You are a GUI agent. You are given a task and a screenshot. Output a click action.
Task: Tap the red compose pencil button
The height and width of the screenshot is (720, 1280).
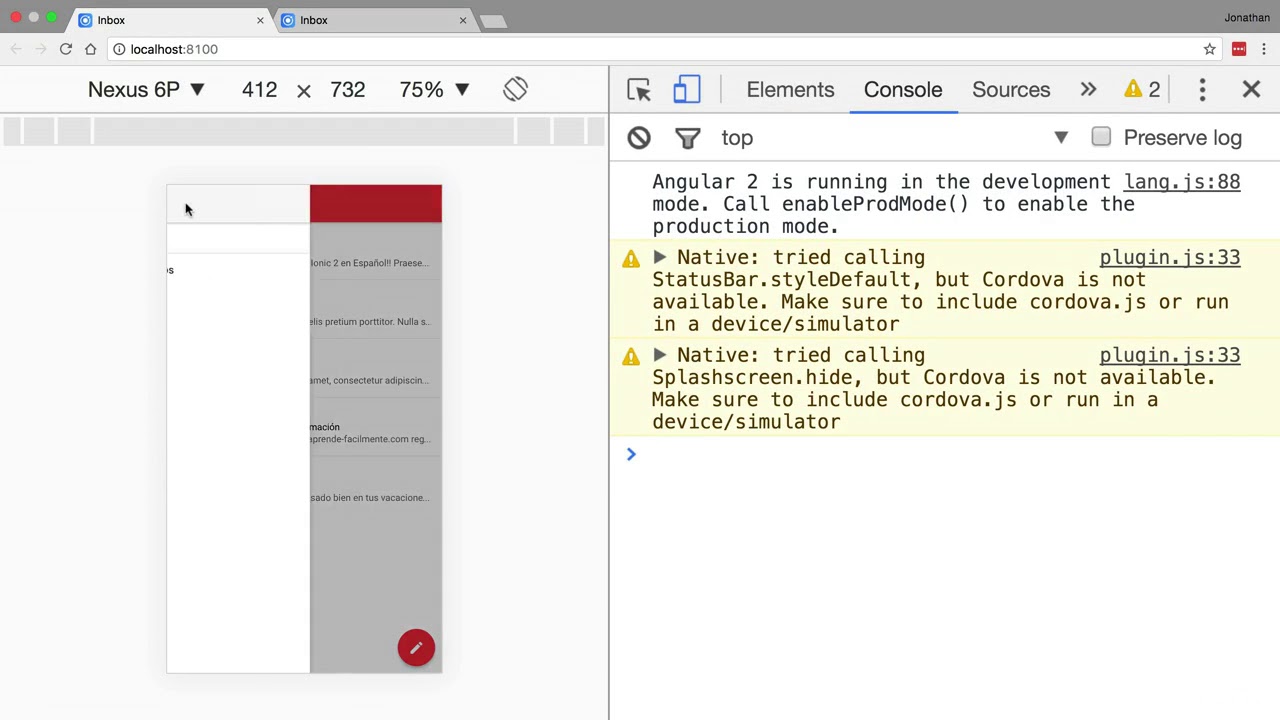416,648
